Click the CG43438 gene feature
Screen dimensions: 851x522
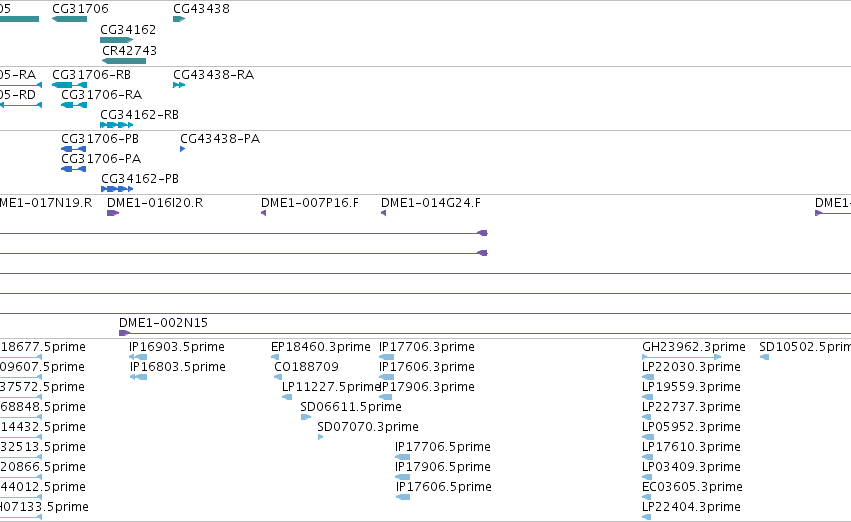click(x=179, y=19)
